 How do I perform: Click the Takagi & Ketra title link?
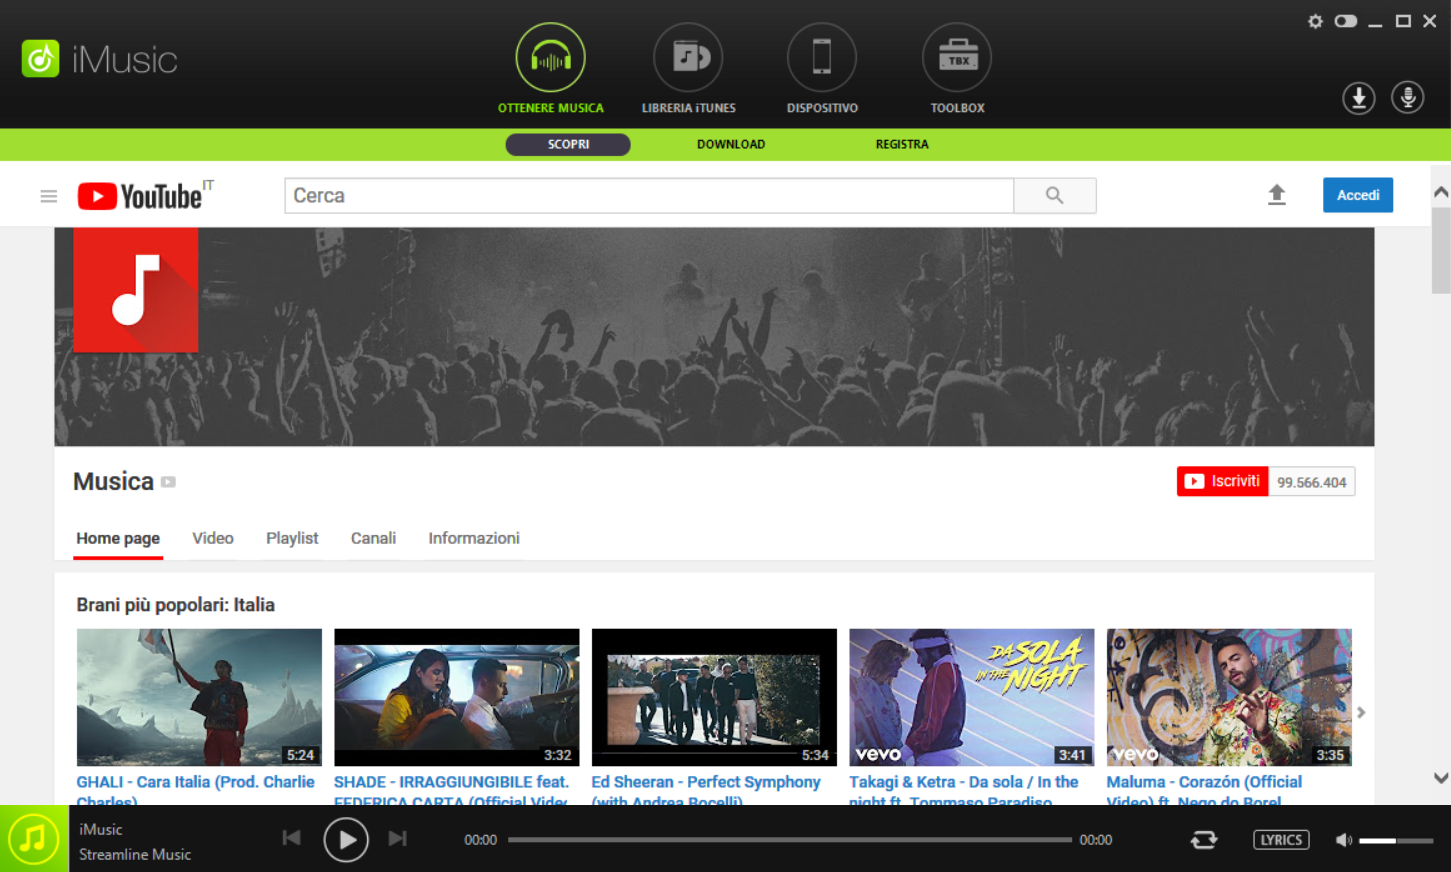pos(964,788)
